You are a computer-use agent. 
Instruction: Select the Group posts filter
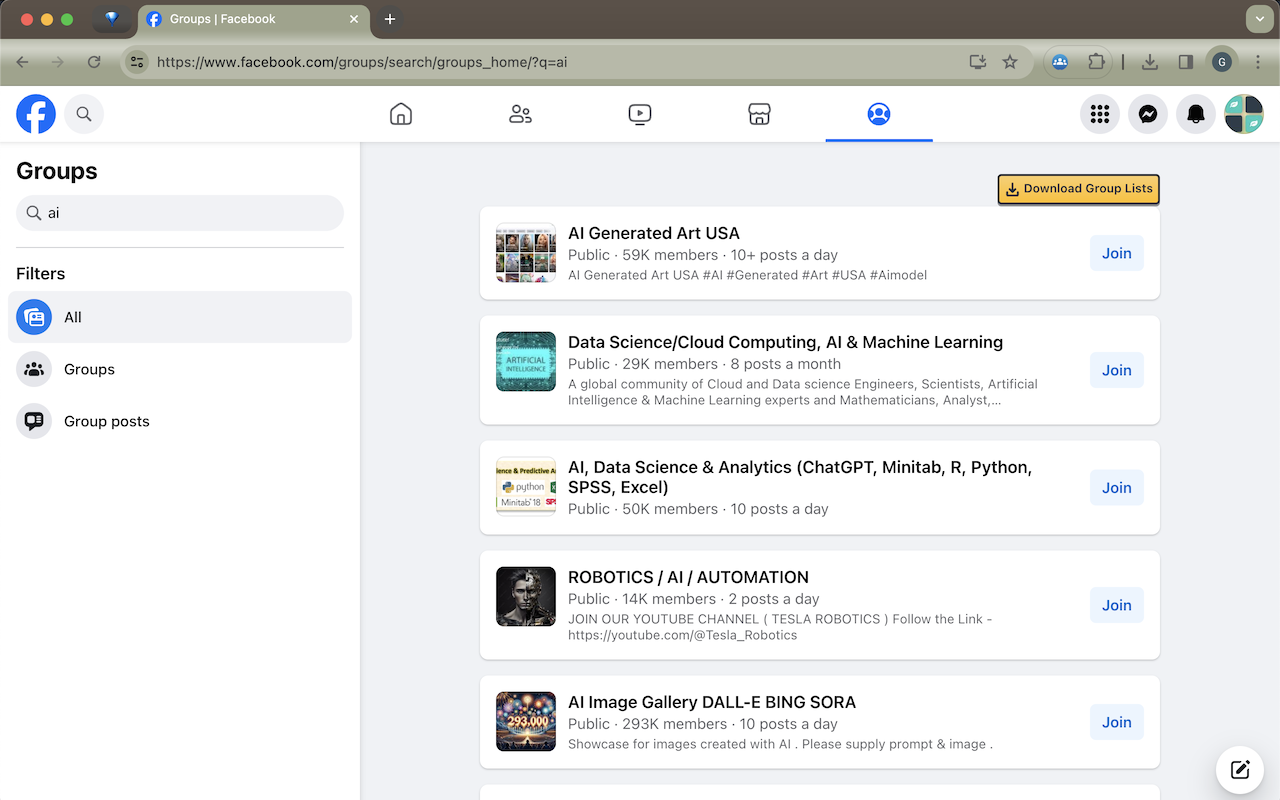click(x=180, y=421)
